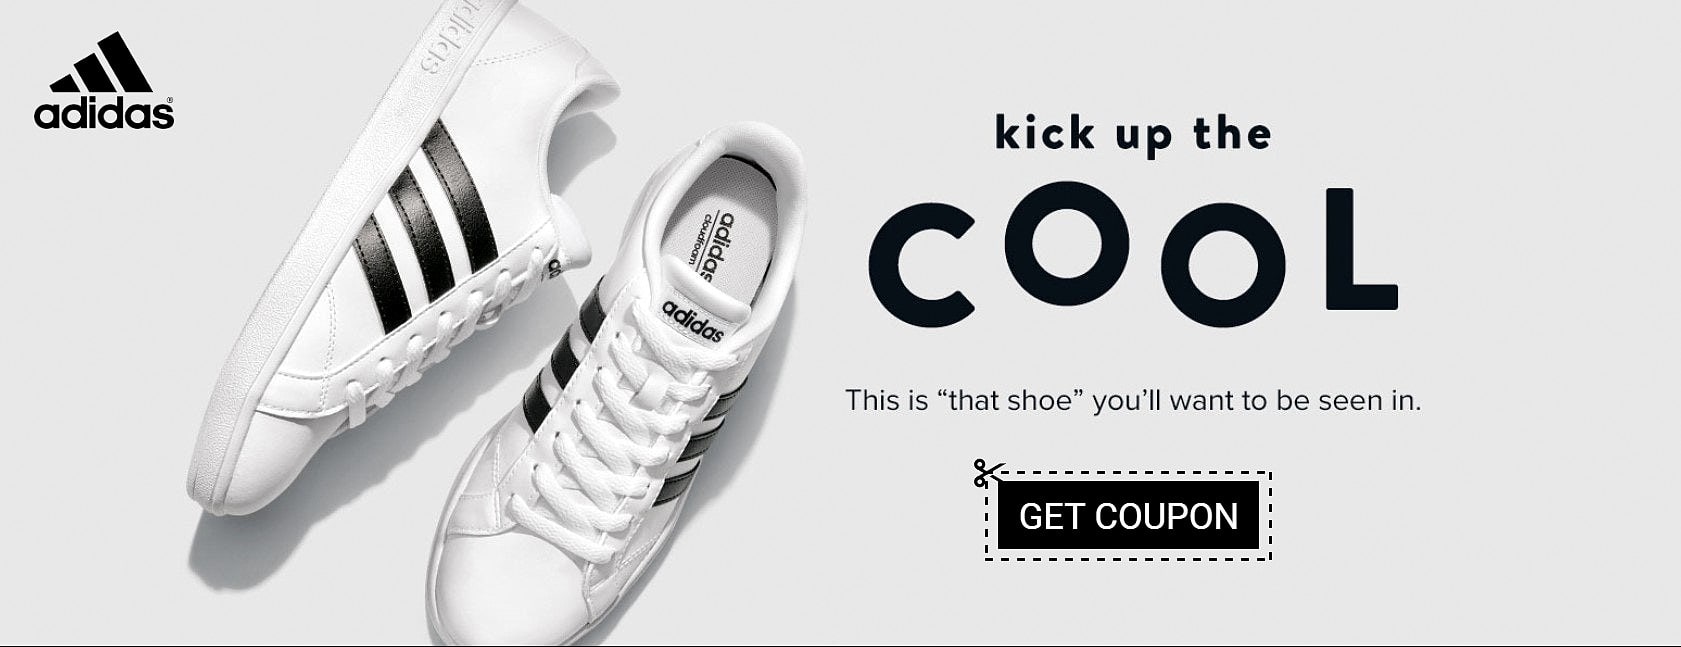
Task: Click the adidas cloudfoam insole logo
Action: [714, 245]
